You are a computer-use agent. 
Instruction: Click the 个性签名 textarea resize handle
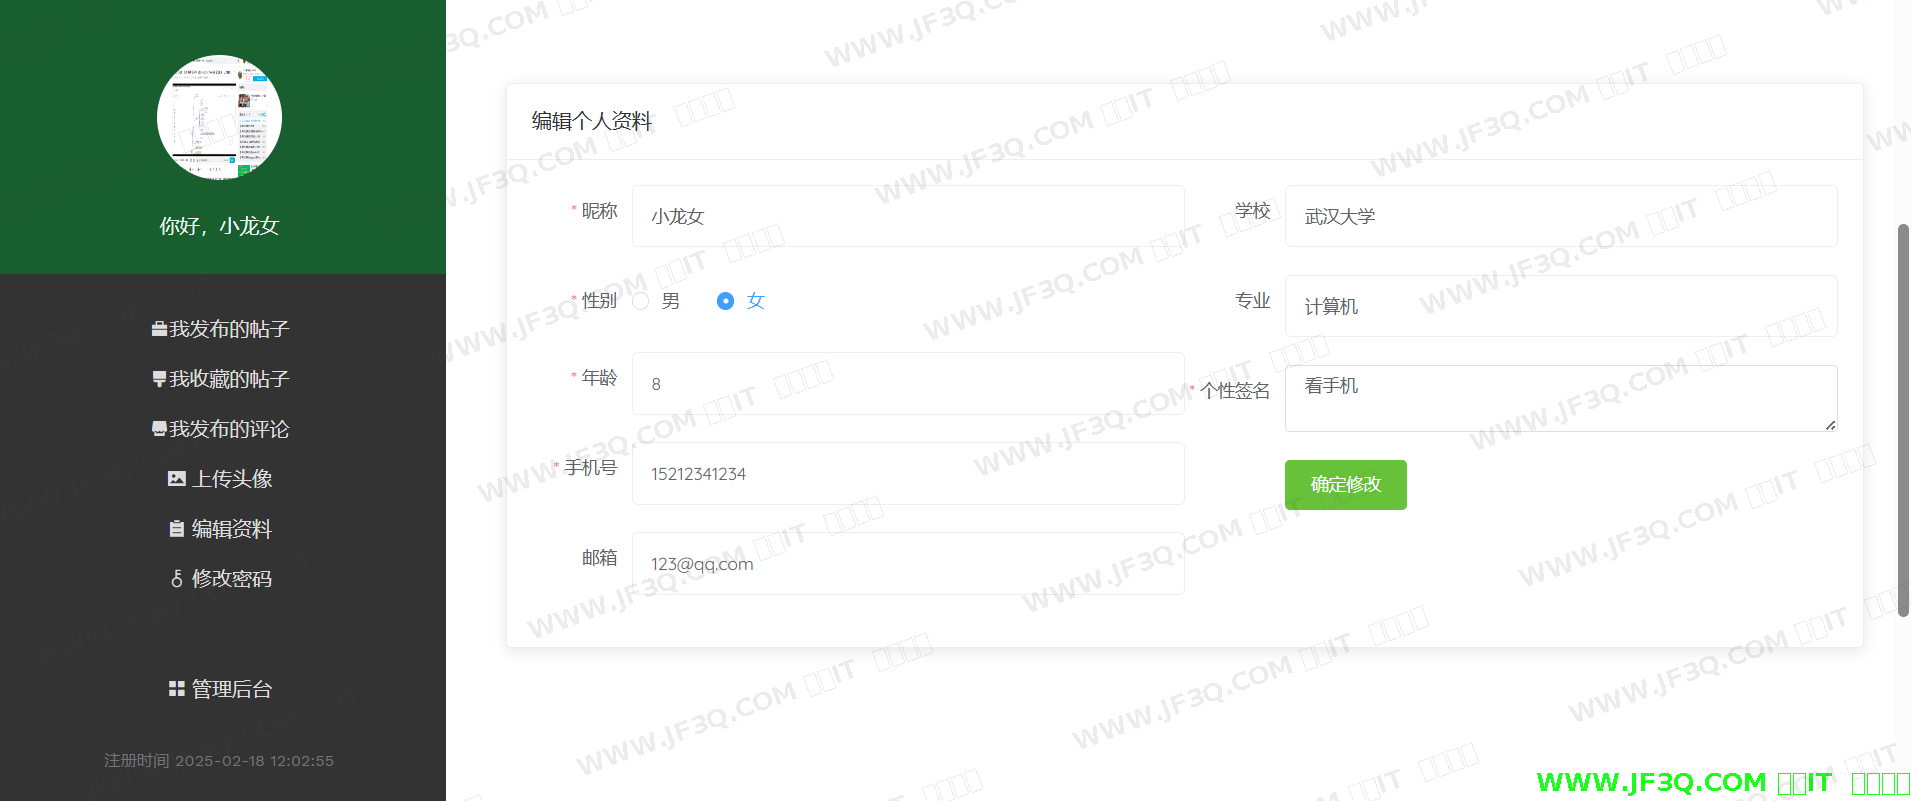click(x=1830, y=425)
